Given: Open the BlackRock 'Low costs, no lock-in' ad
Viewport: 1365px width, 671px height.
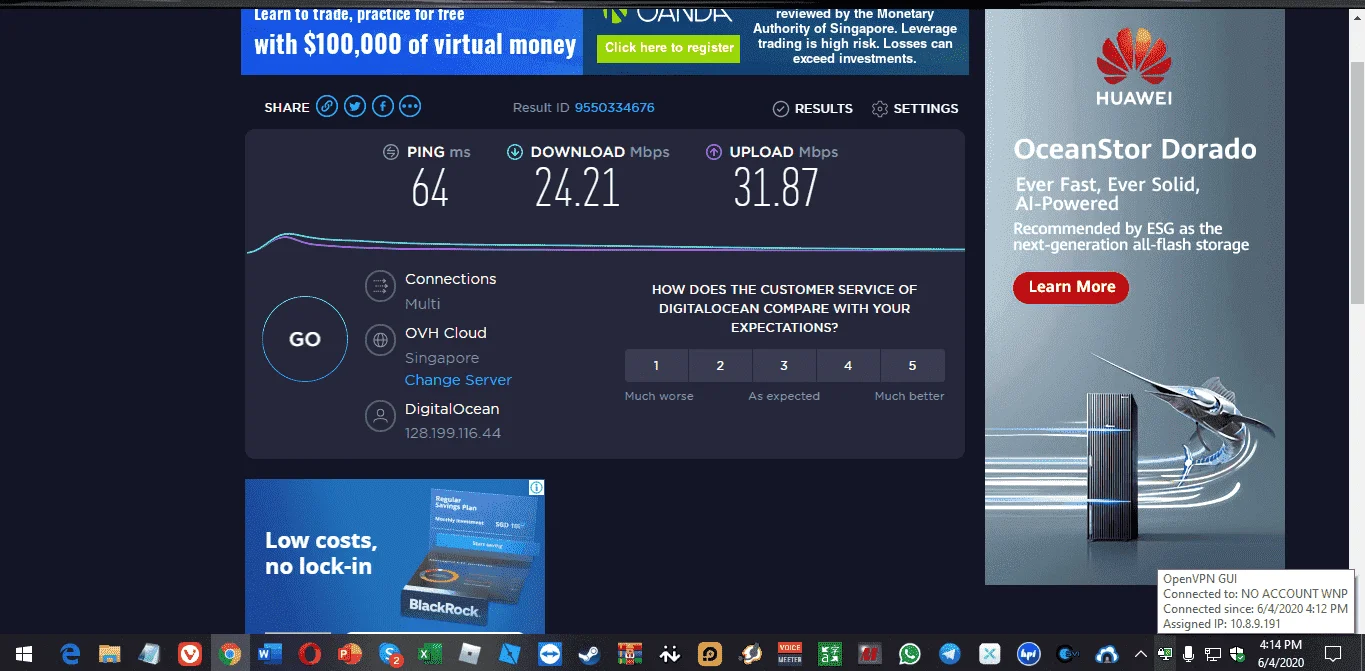Looking at the screenshot, I should (395, 556).
